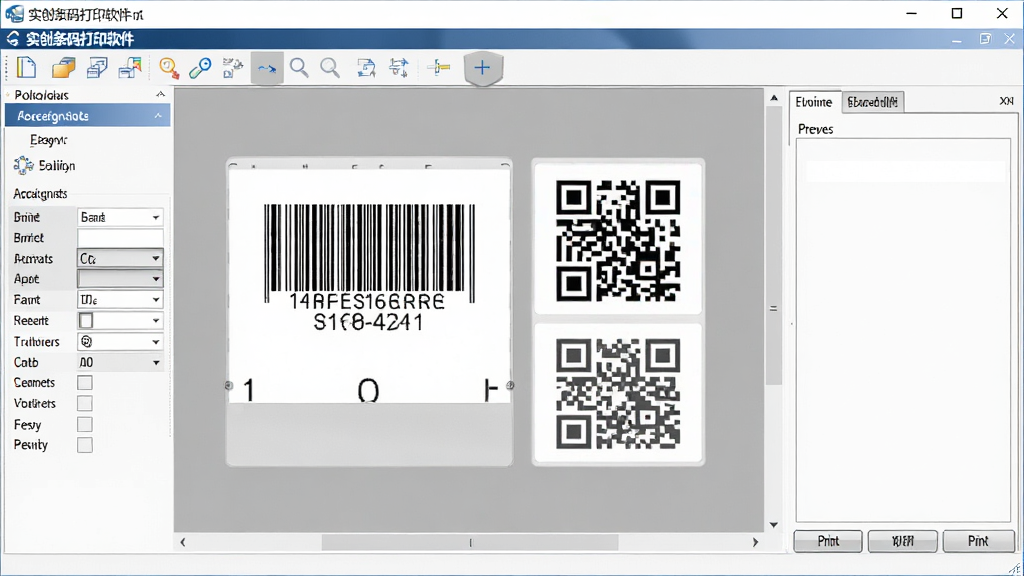The height and width of the screenshot is (576, 1024).
Task: Click the first gray magnifier zoom icon
Action: click(299, 68)
